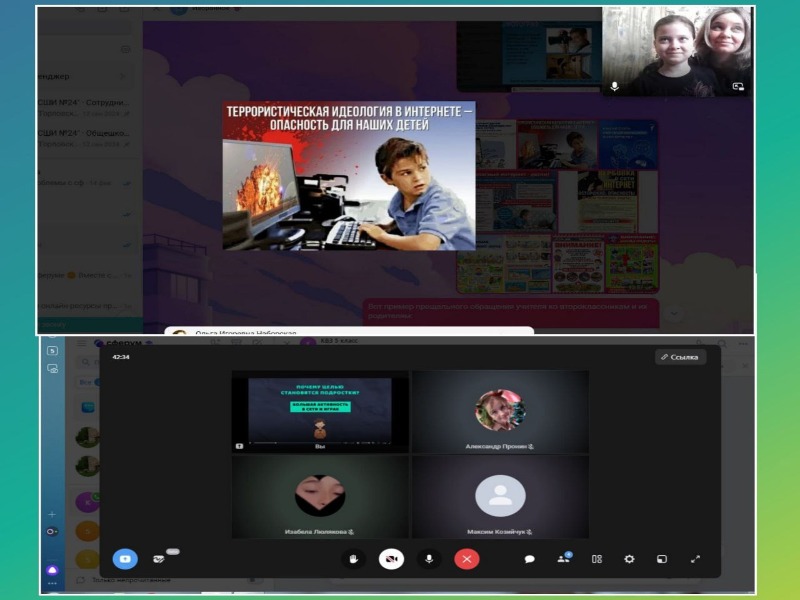Select Александр Пронин's video tile
Screen dimensions: 800x600
point(500,411)
